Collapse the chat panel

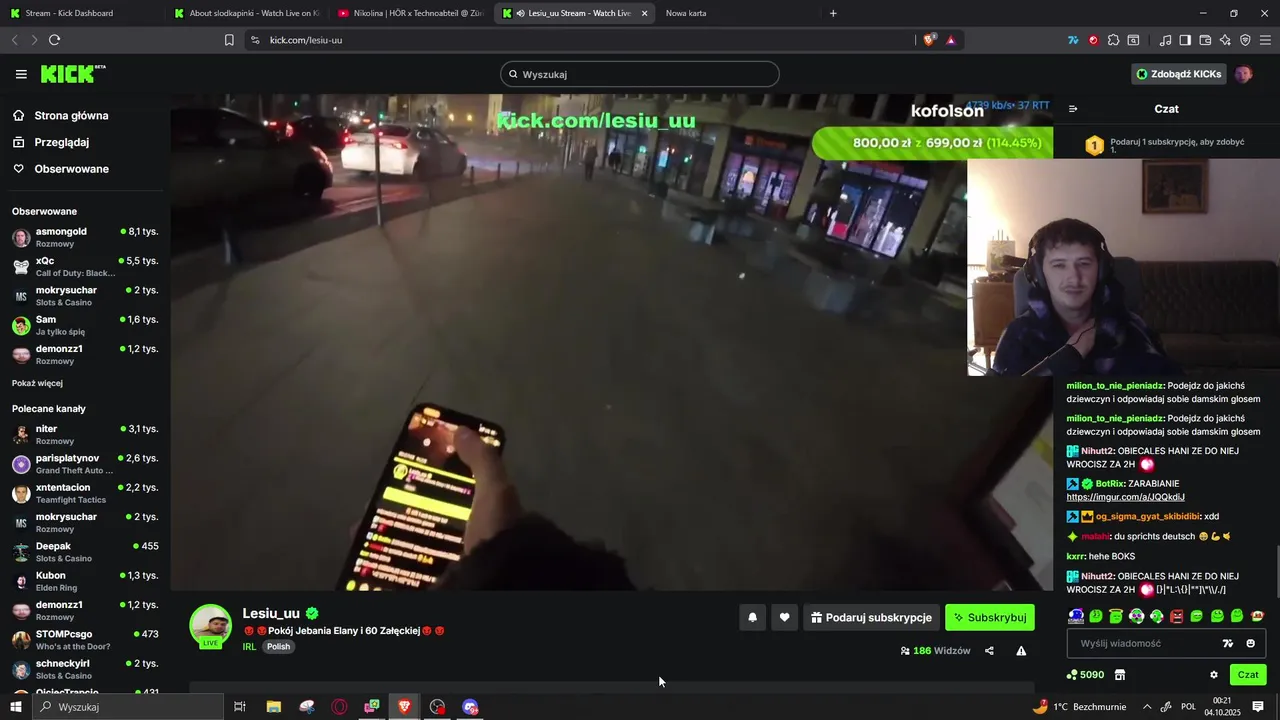tap(1073, 109)
